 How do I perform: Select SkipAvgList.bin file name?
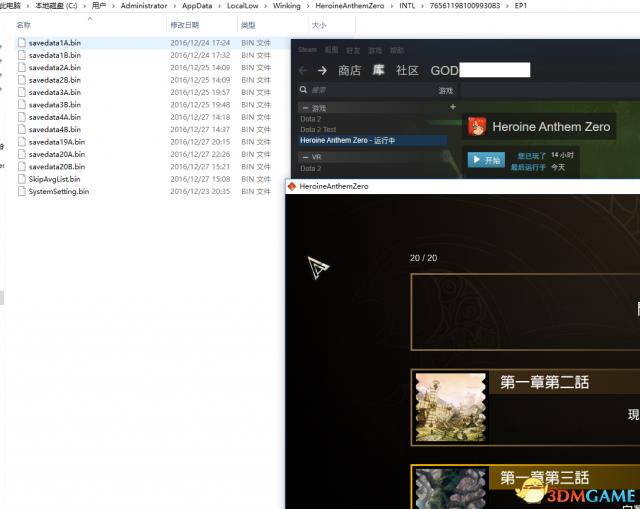(x=54, y=179)
